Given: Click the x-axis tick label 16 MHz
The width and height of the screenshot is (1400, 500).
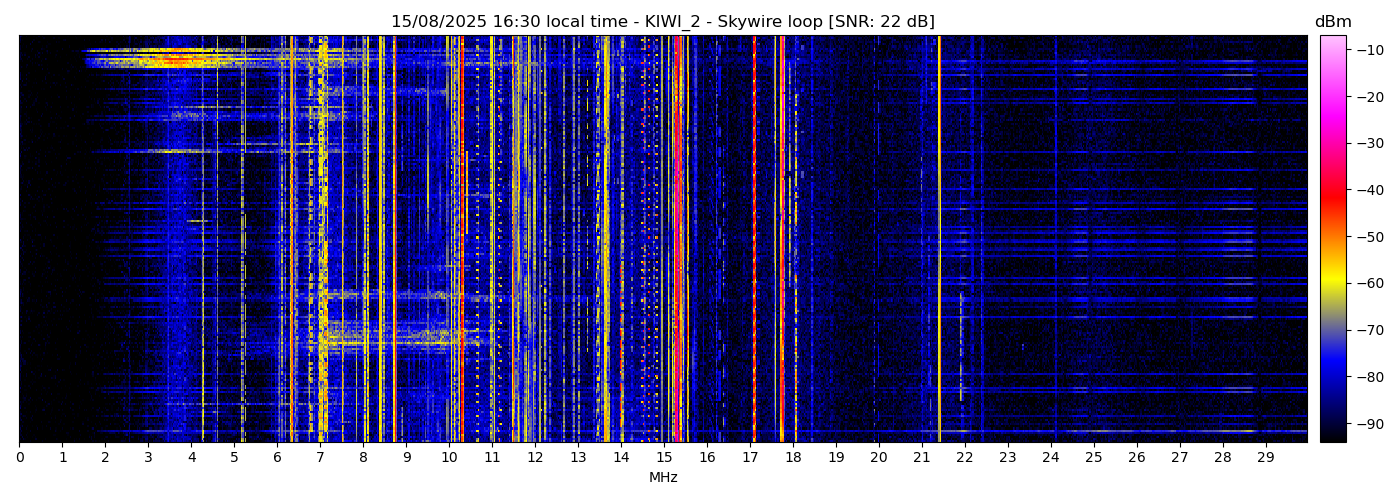Looking at the screenshot, I should point(707,458).
